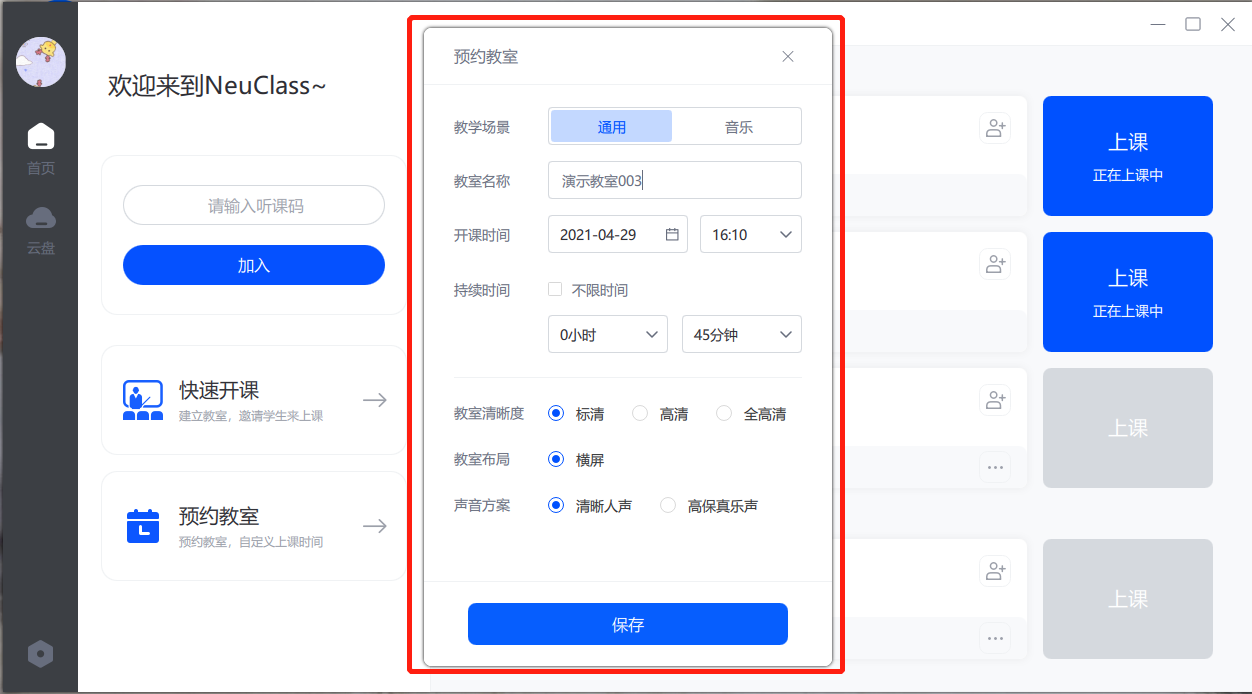Click 加入 button
The image size is (1252, 694).
coord(254,265)
